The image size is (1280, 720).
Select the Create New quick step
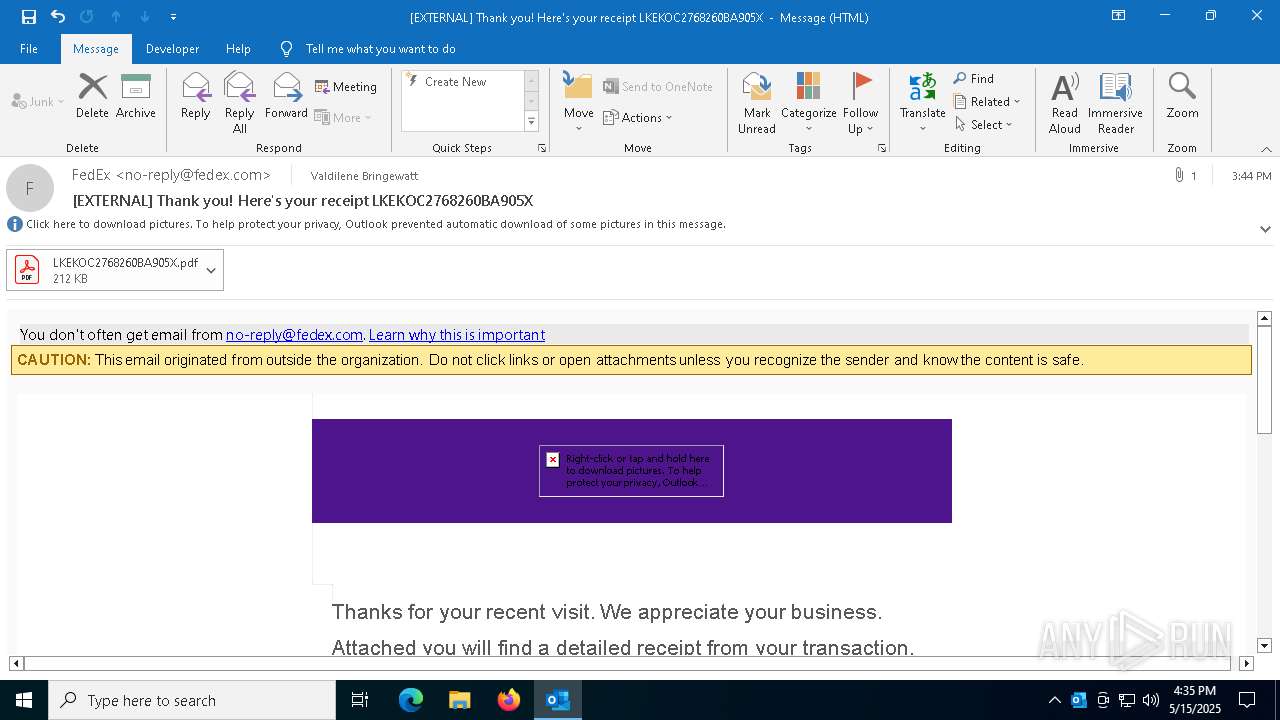tap(462, 82)
